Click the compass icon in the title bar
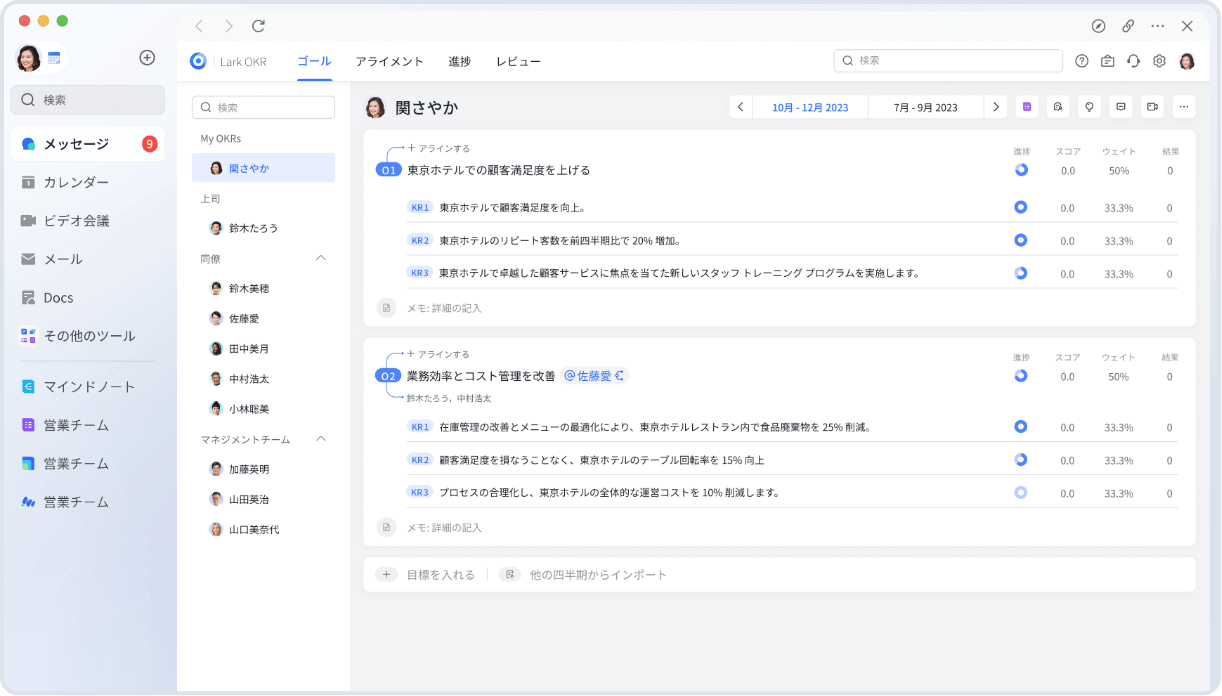 (x=1098, y=26)
